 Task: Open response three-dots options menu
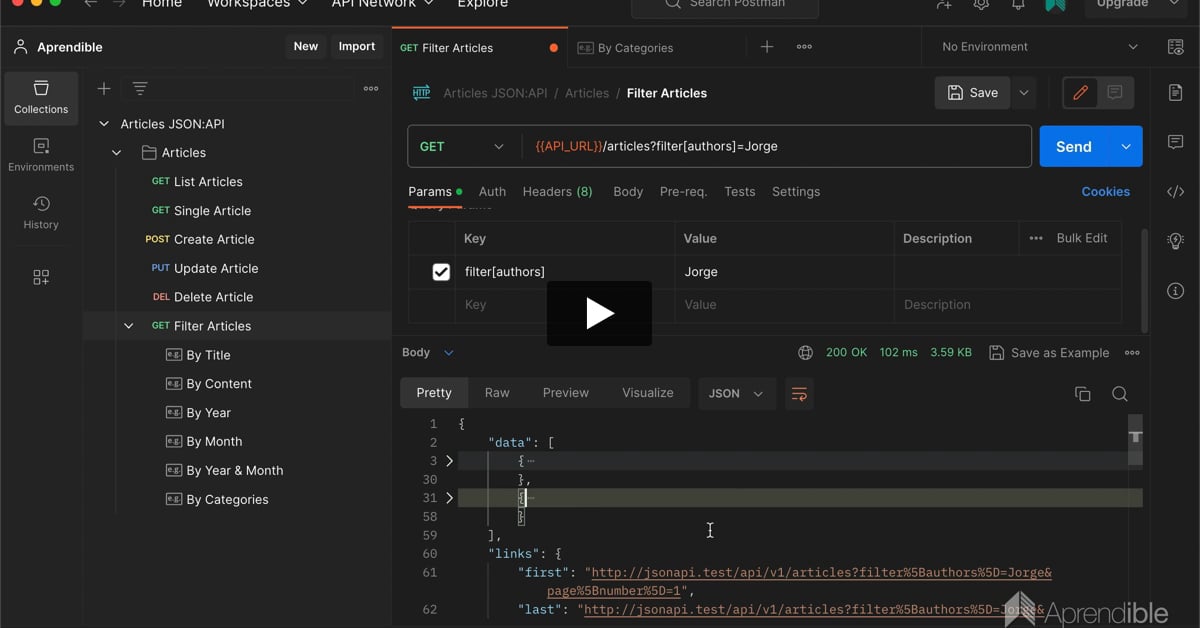[x=1132, y=353]
